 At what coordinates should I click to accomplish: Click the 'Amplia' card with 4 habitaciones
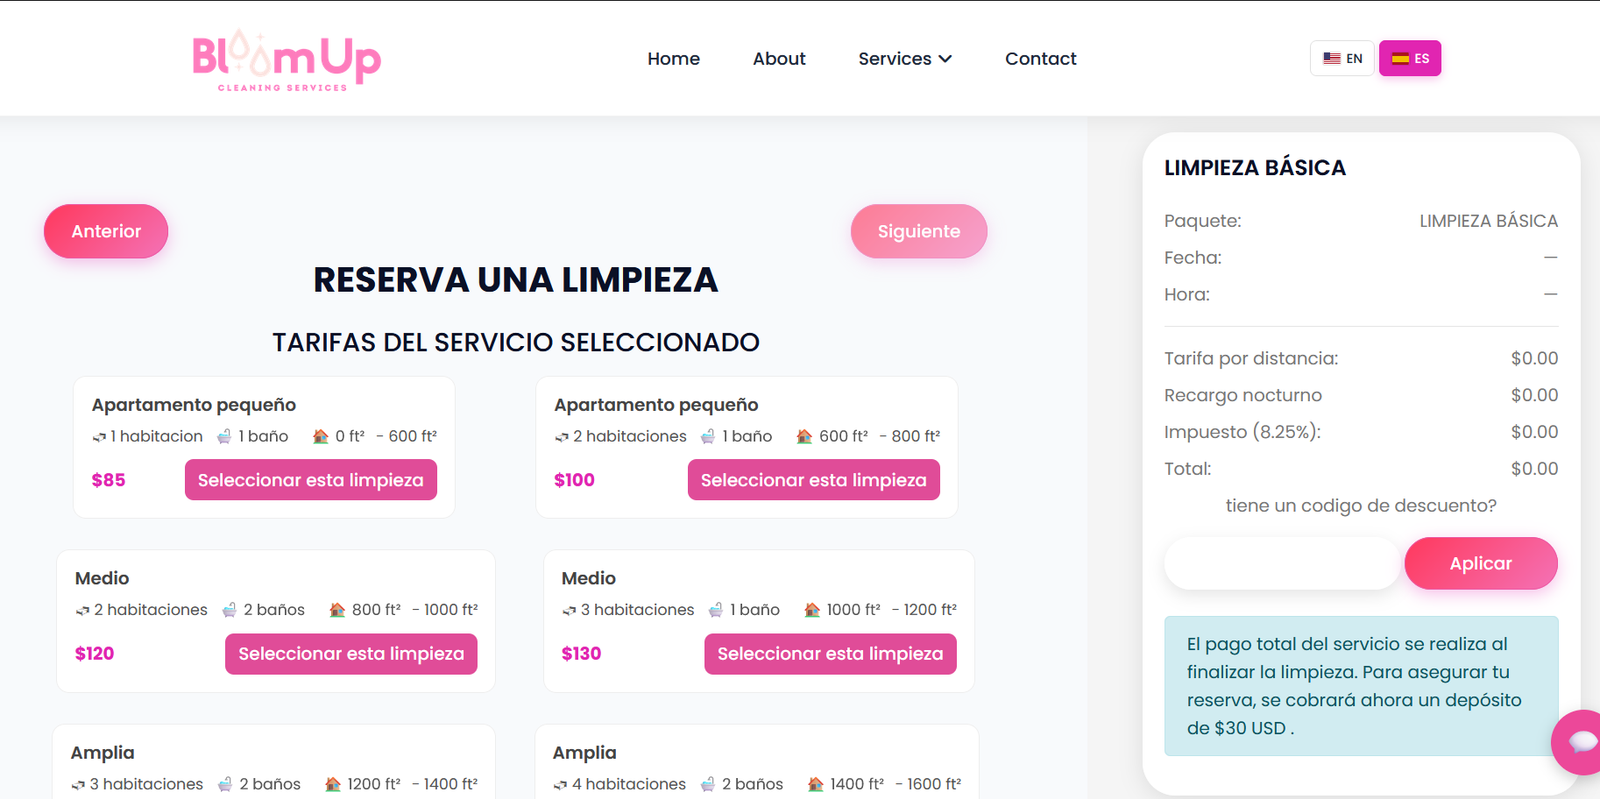click(x=757, y=762)
